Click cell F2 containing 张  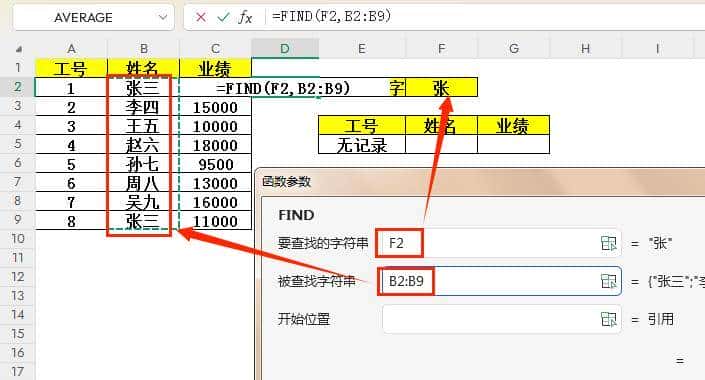[442, 87]
